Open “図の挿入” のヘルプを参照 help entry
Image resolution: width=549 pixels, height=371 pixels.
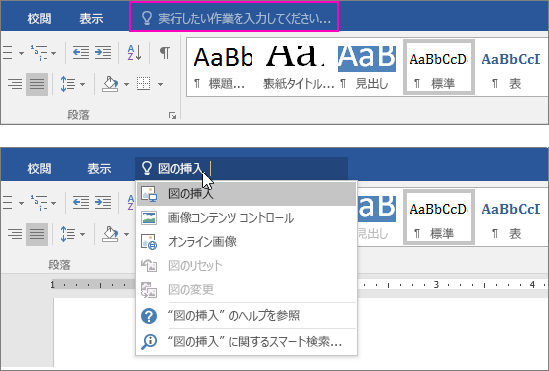tap(246, 316)
